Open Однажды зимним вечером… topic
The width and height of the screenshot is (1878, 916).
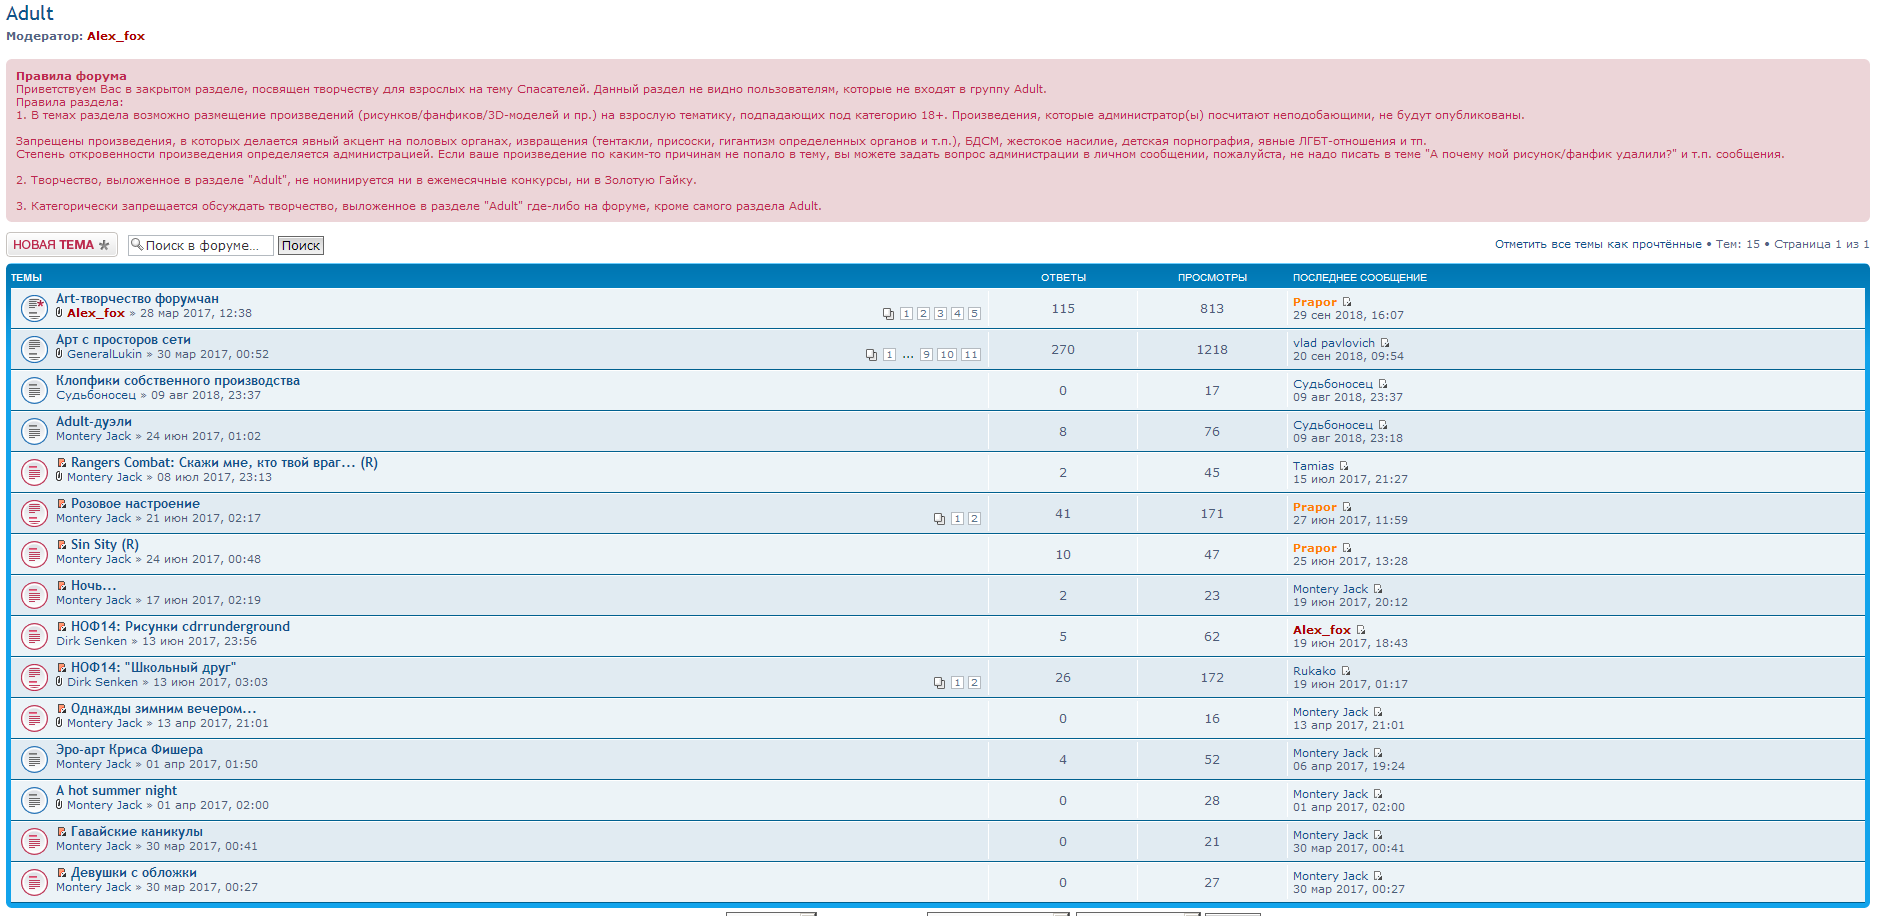click(x=163, y=708)
